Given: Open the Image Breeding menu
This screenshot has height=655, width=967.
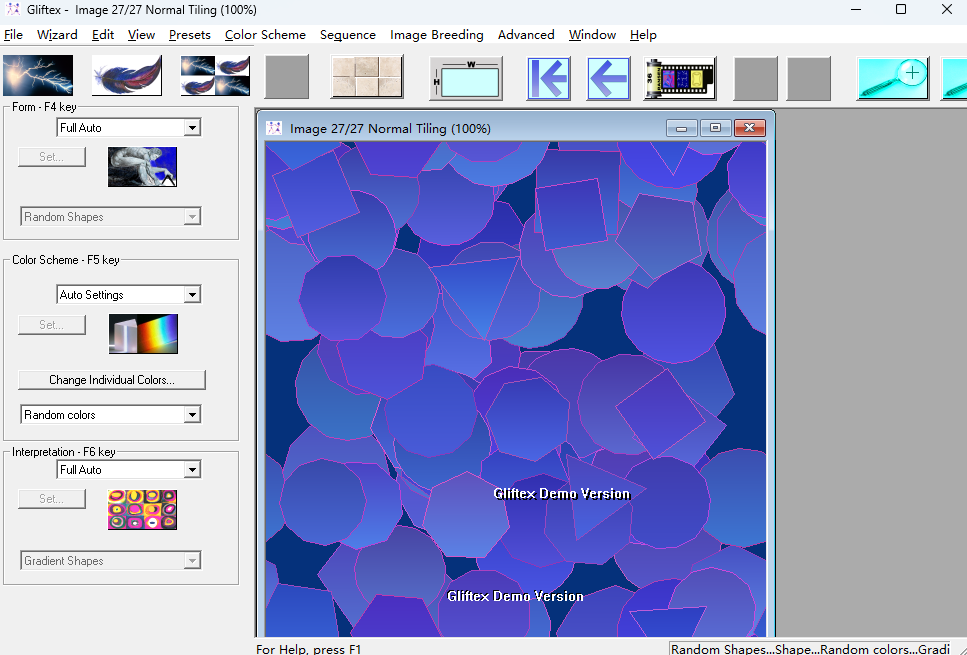Looking at the screenshot, I should click(x=436, y=34).
